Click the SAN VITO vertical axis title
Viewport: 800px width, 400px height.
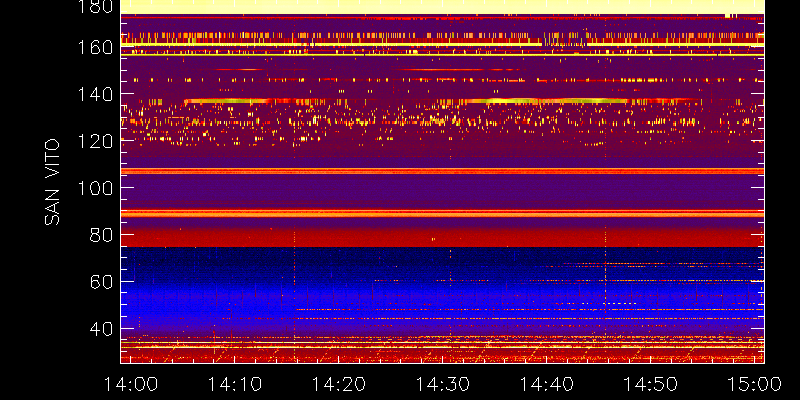point(52,182)
